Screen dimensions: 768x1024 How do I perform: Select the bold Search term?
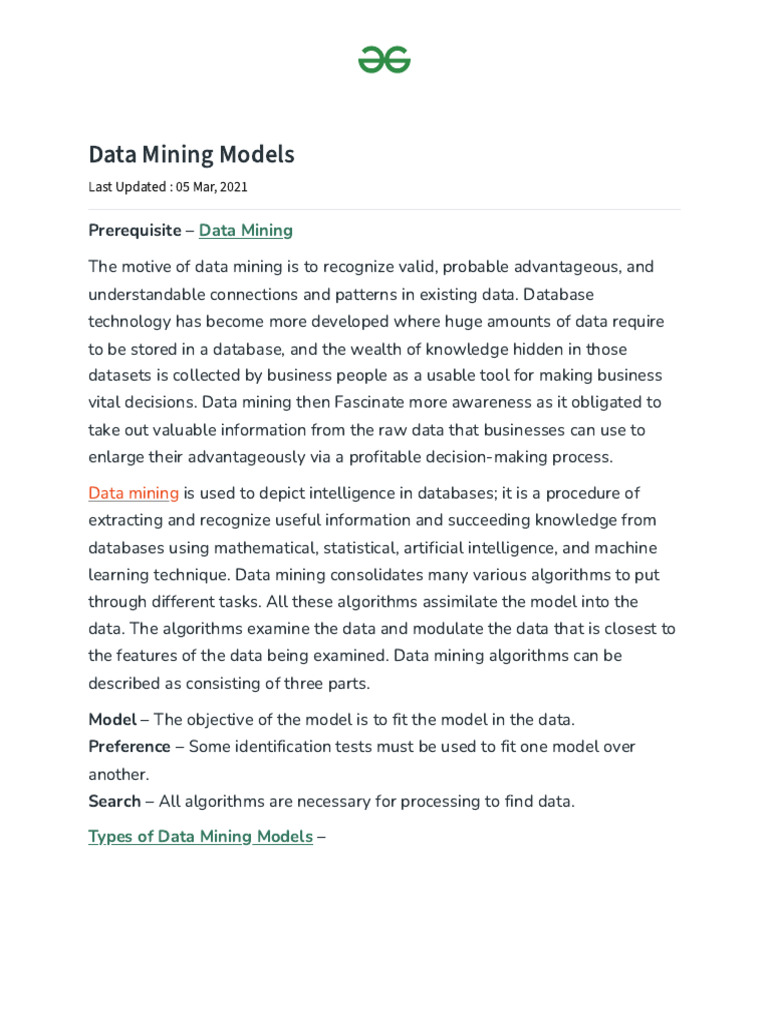point(114,802)
